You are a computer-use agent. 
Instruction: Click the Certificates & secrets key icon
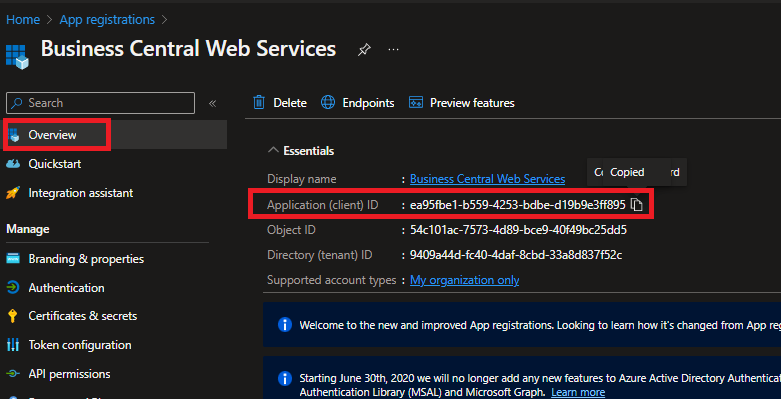pos(13,316)
